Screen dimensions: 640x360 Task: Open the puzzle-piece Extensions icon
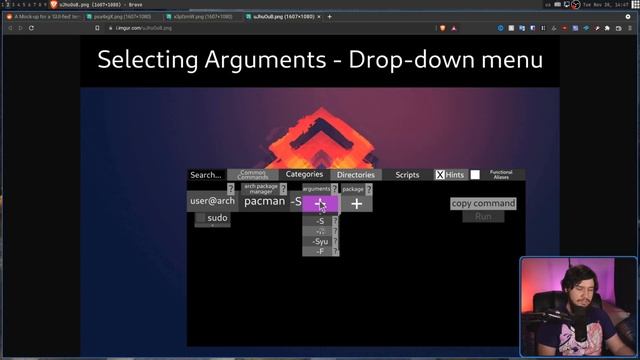tap(607, 28)
